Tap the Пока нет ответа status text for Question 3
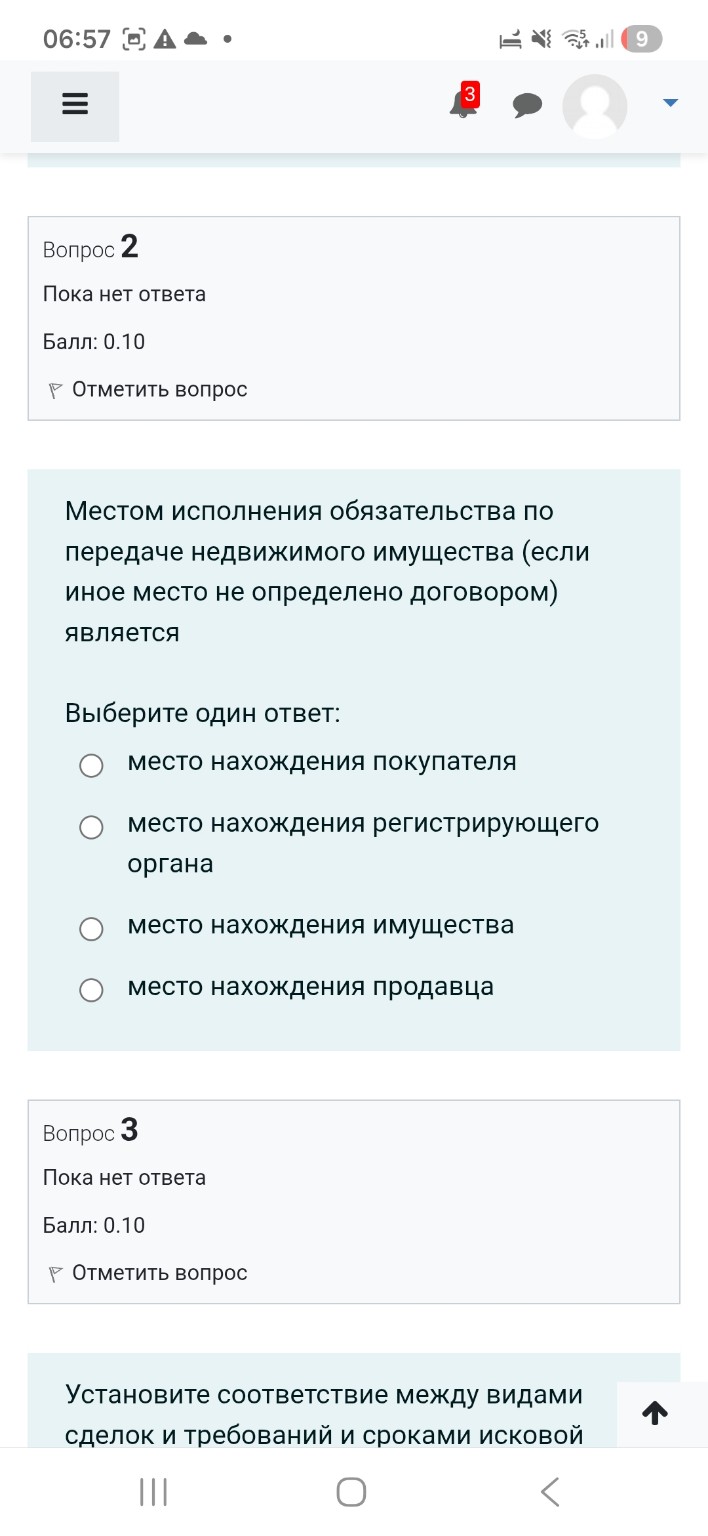The width and height of the screenshot is (708, 1536). click(123, 1178)
